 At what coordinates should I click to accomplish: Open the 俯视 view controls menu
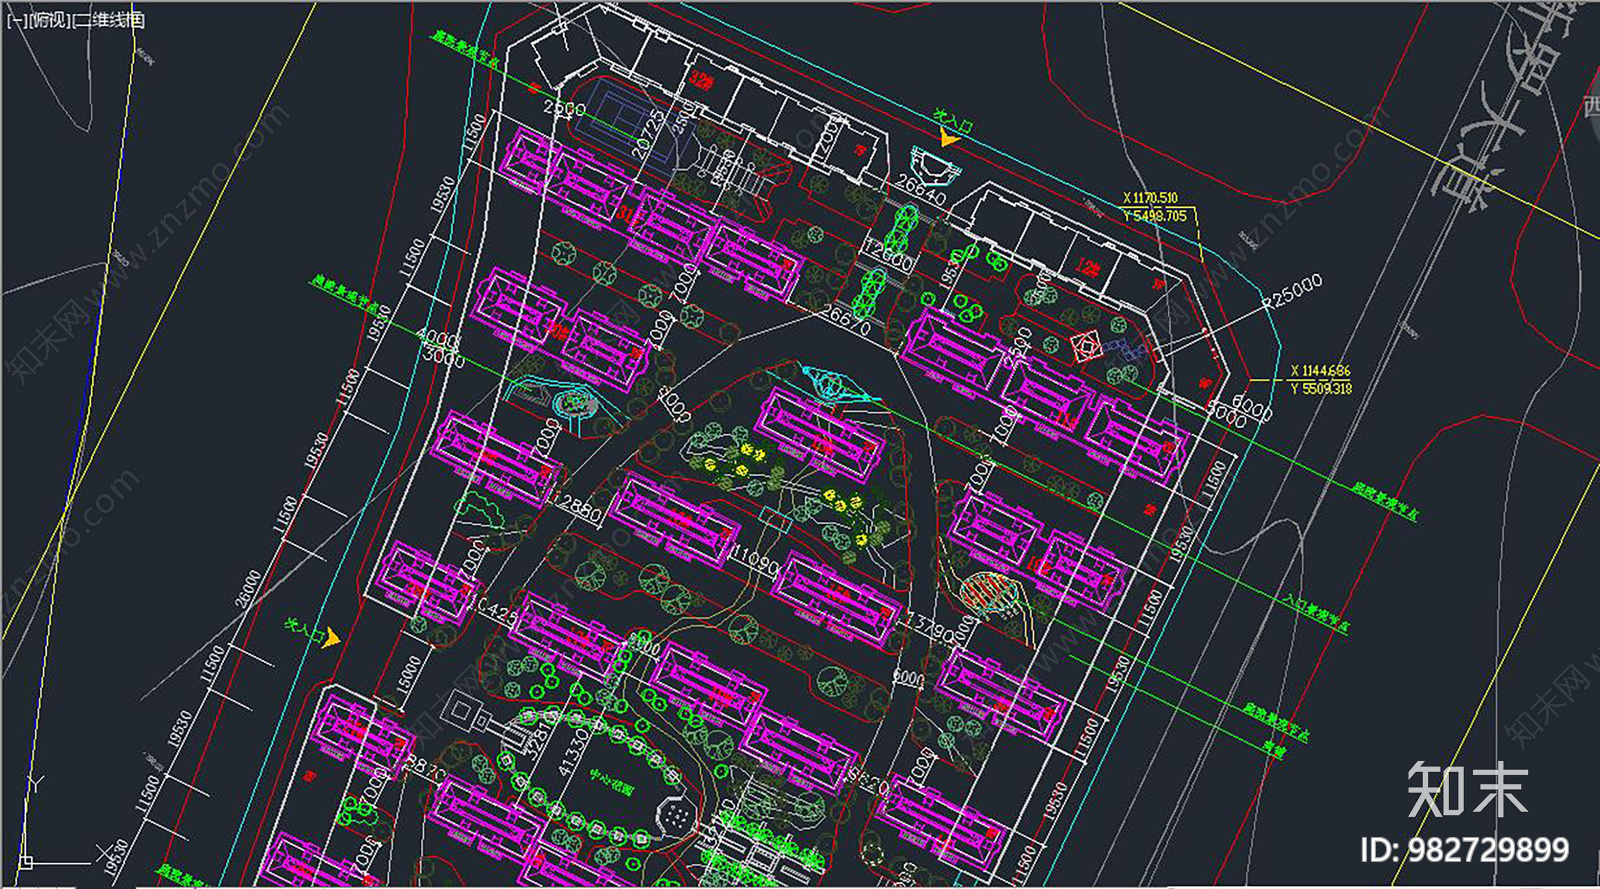50,19
